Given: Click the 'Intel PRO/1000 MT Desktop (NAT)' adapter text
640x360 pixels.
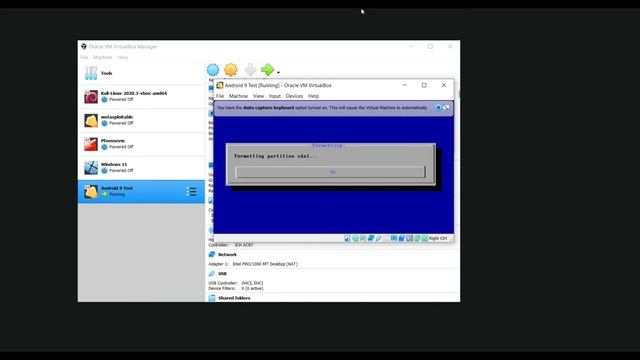Looking at the screenshot, I should point(265,264).
